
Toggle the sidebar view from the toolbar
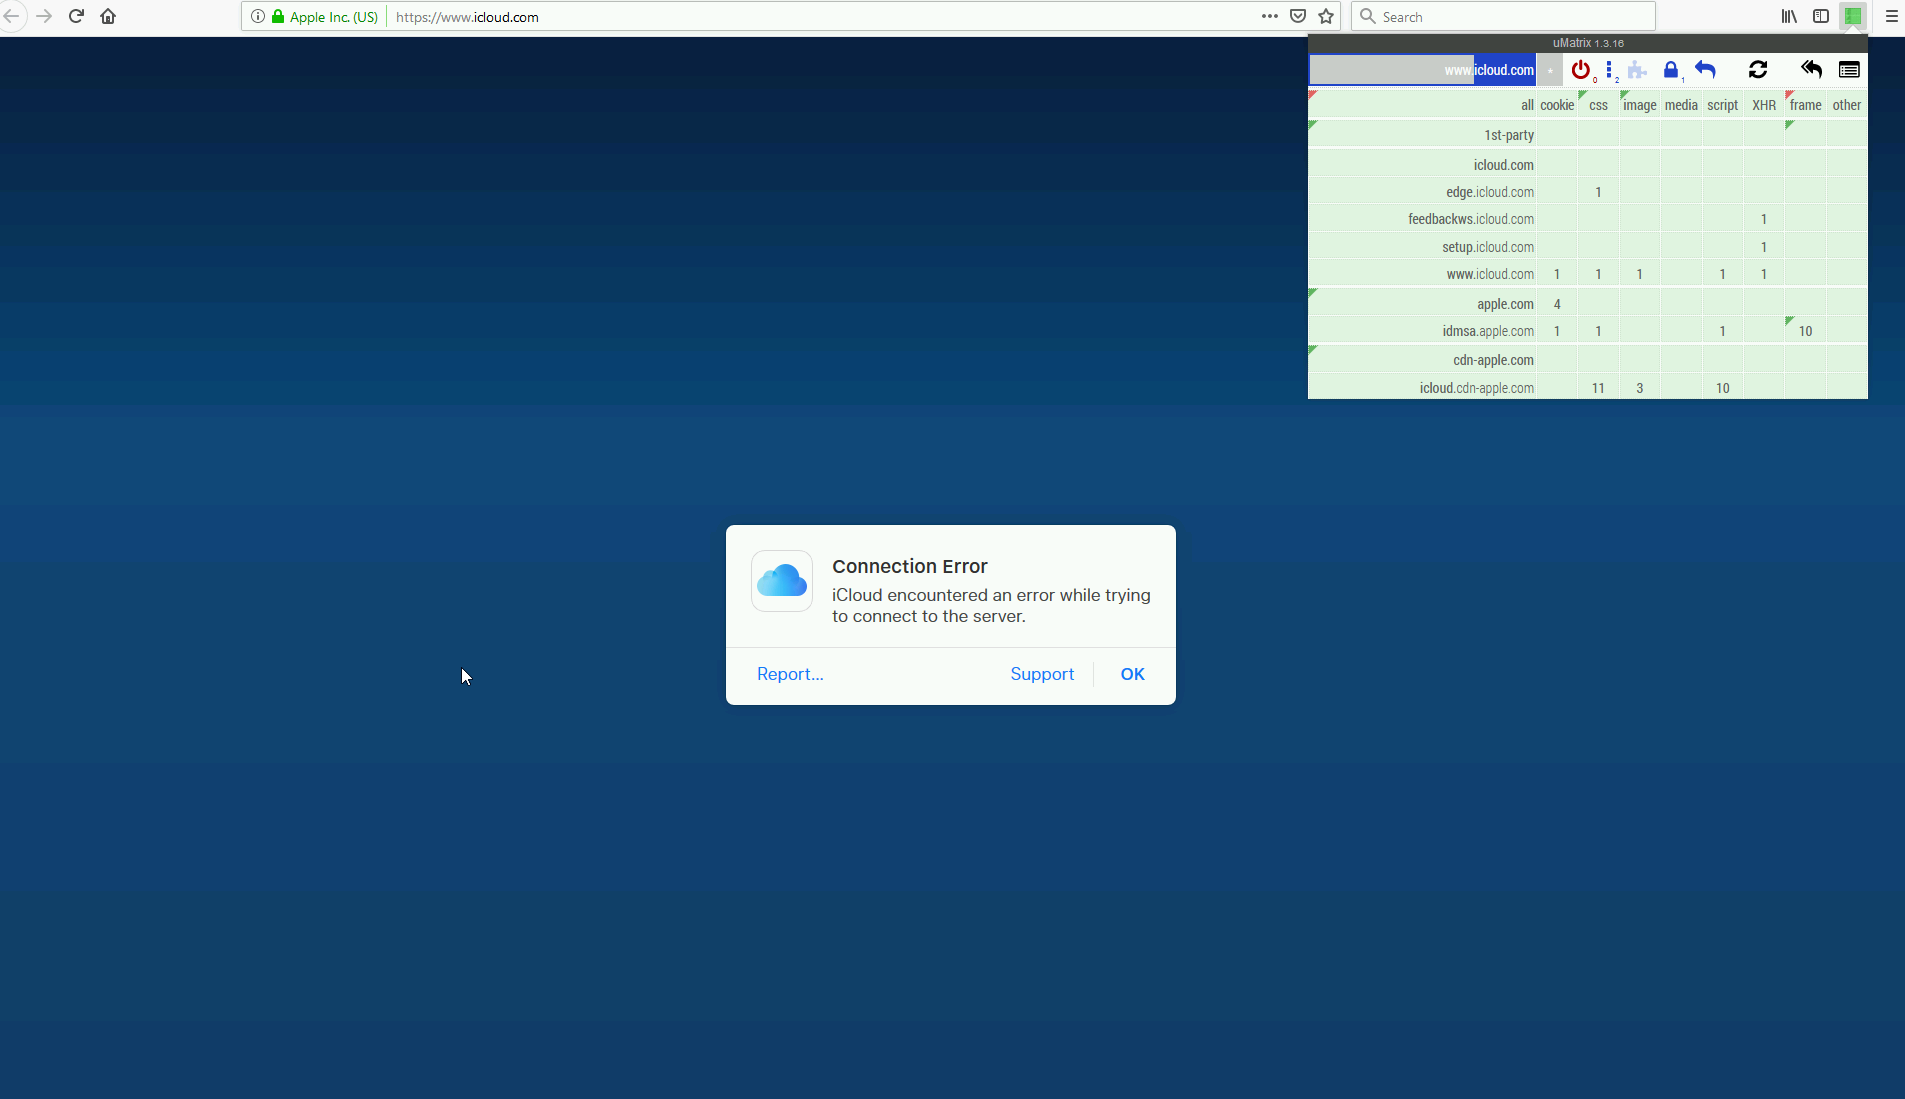pyautogui.click(x=1821, y=16)
